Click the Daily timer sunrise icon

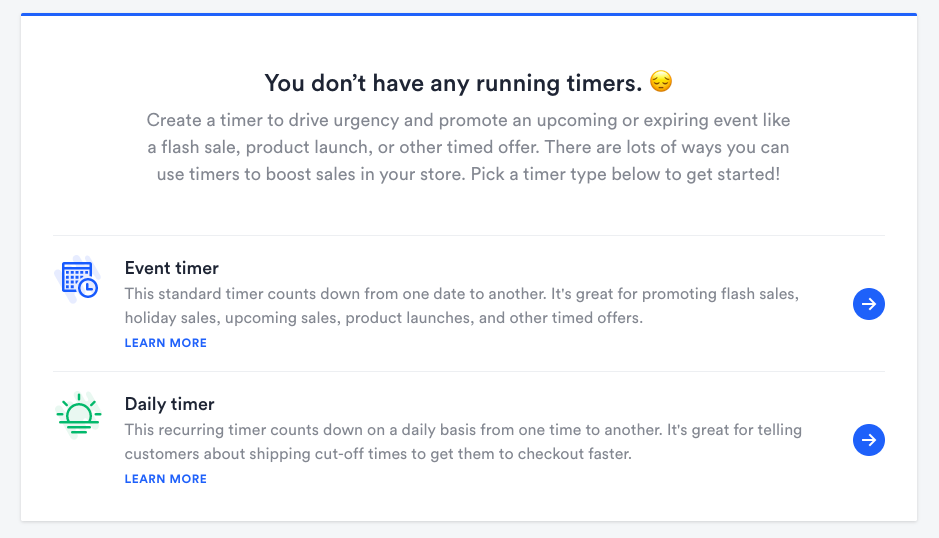point(78,415)
